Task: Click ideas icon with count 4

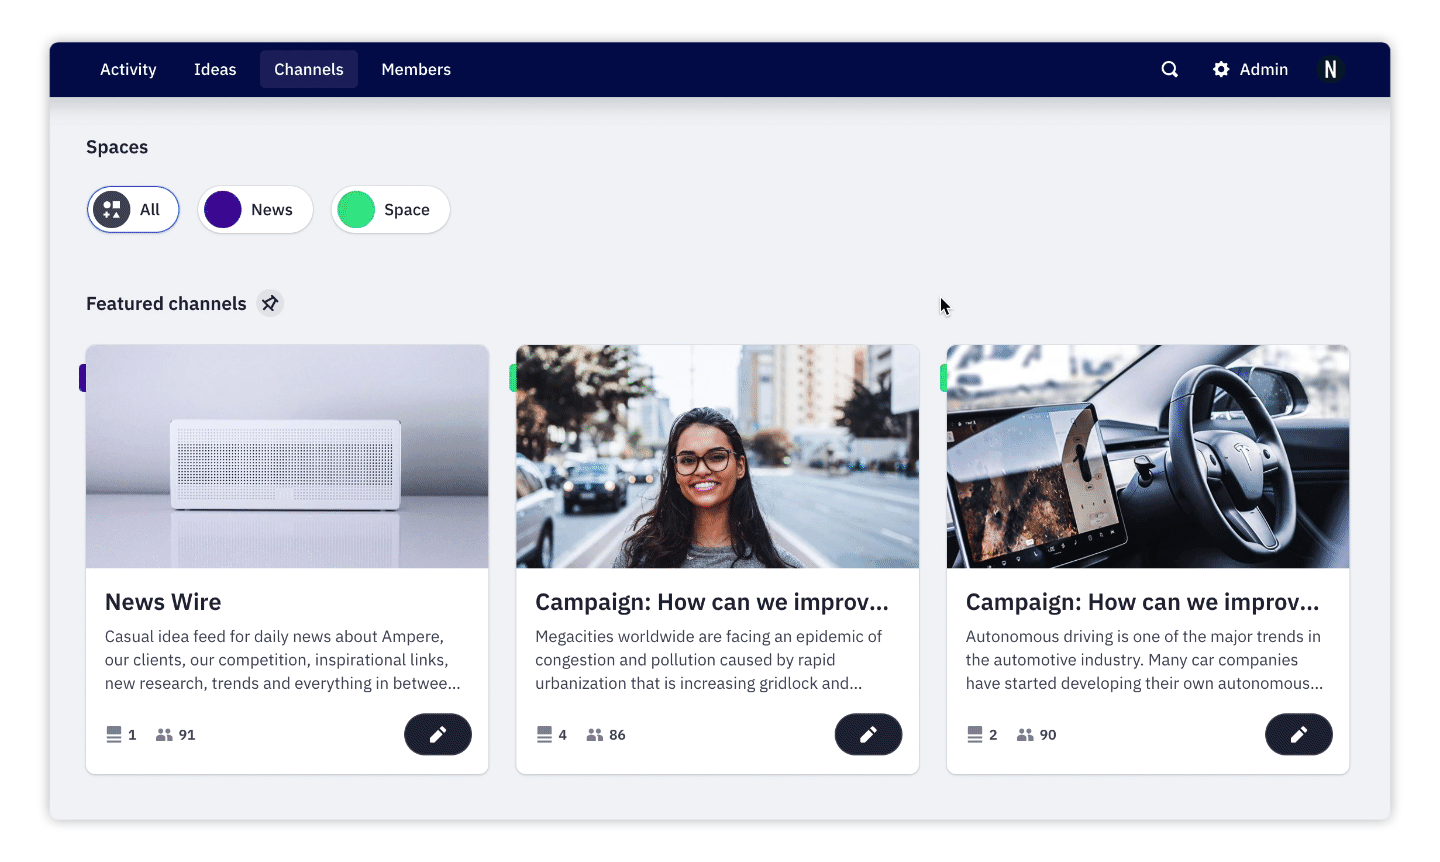Action: [x=544, y=734]
